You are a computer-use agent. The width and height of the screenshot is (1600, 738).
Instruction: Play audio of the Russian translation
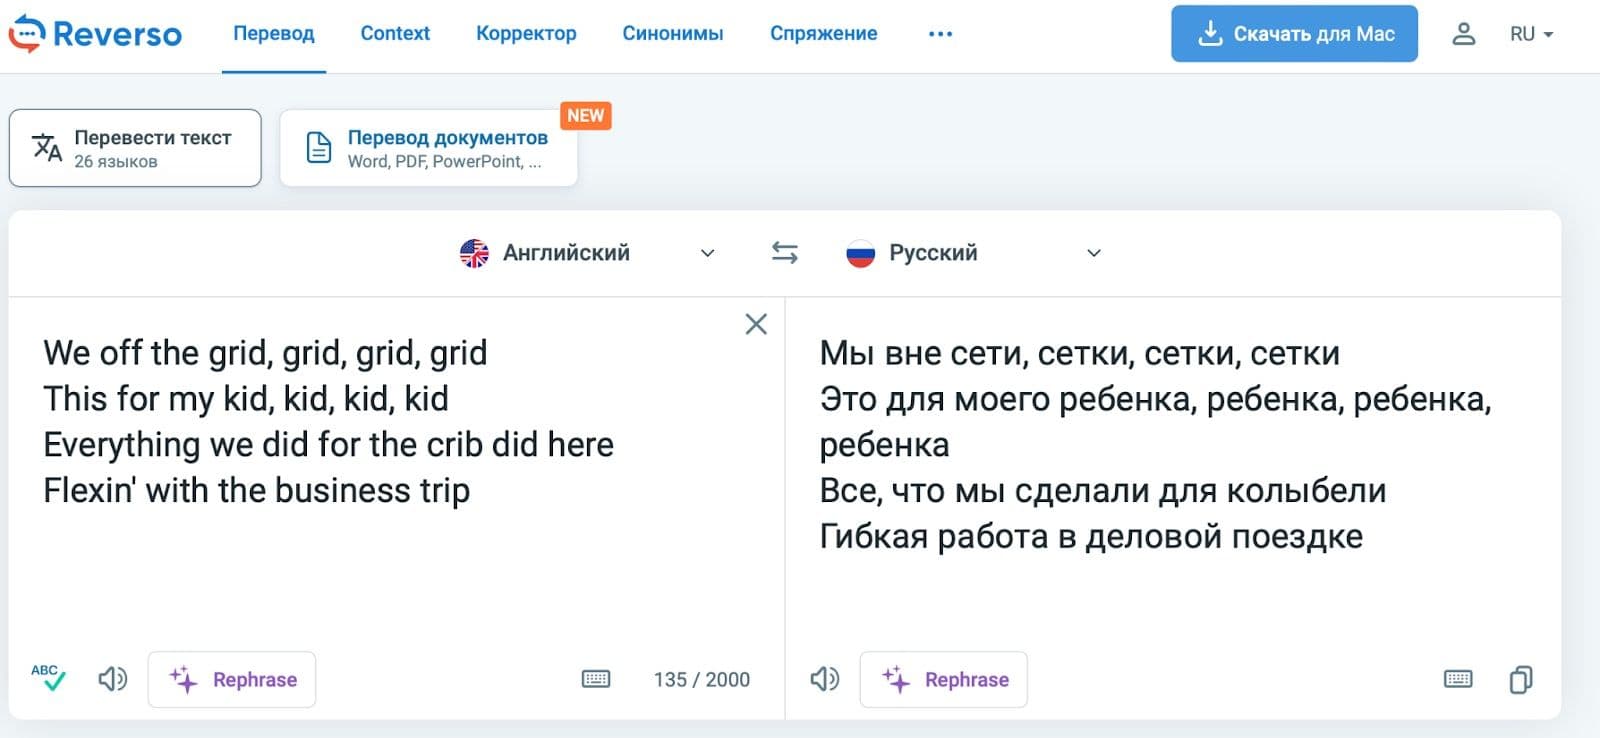point(824,680)
